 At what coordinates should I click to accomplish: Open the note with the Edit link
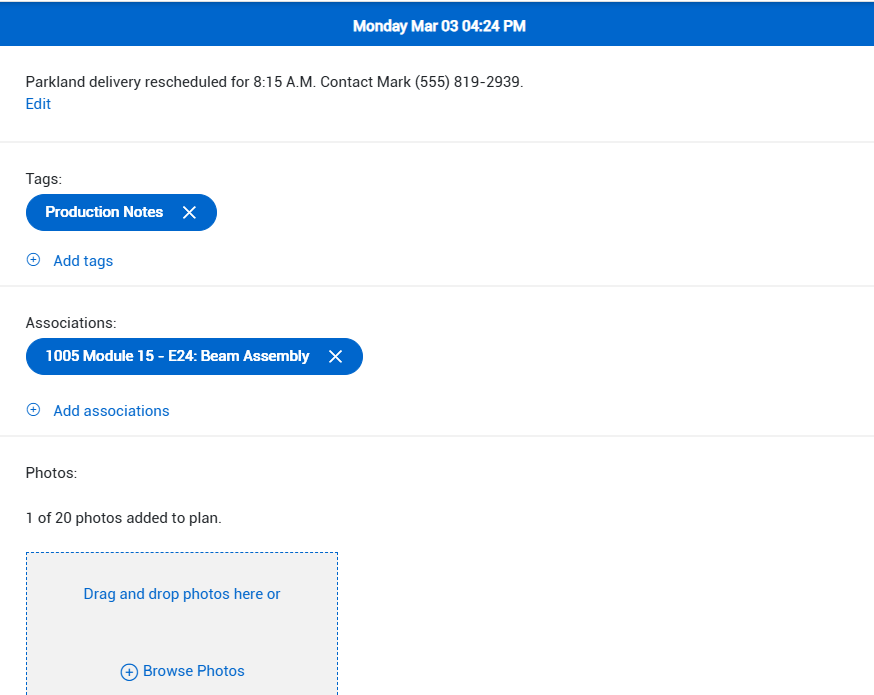38,104
